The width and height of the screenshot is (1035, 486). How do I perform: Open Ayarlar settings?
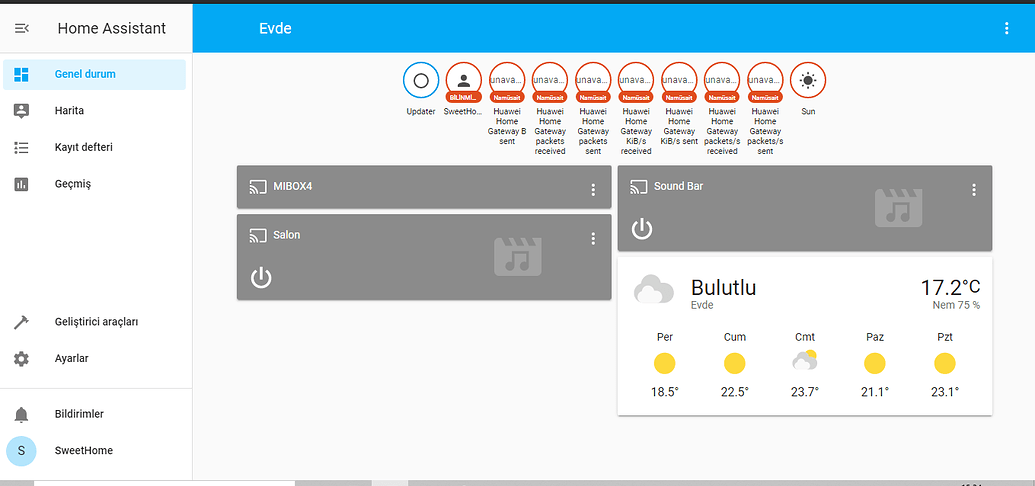pos(94,359)
